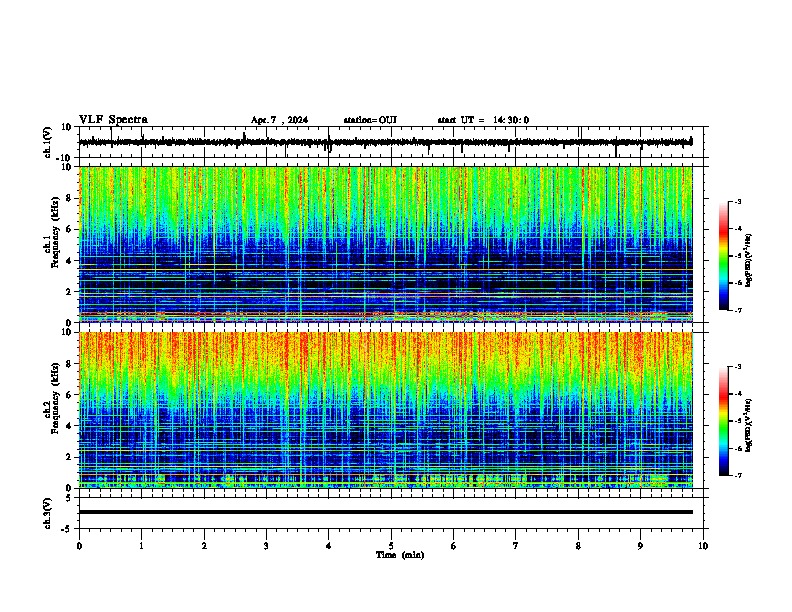Image resolution: width=792 pixels, height=612 pixels.
Task: Select the ch.1 colorbar "log(PSD)(V²/Hz)" label
Action: click(x=749, y=261)
